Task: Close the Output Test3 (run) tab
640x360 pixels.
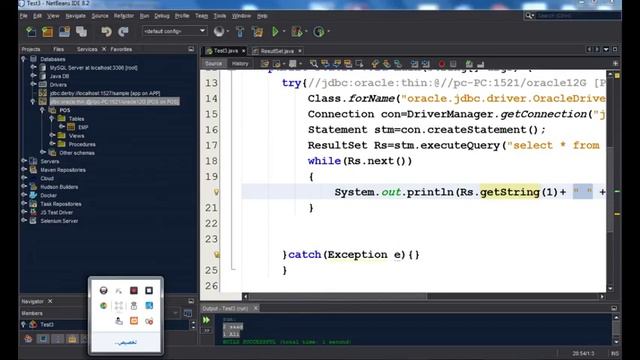Action: (x=256, y=308)
